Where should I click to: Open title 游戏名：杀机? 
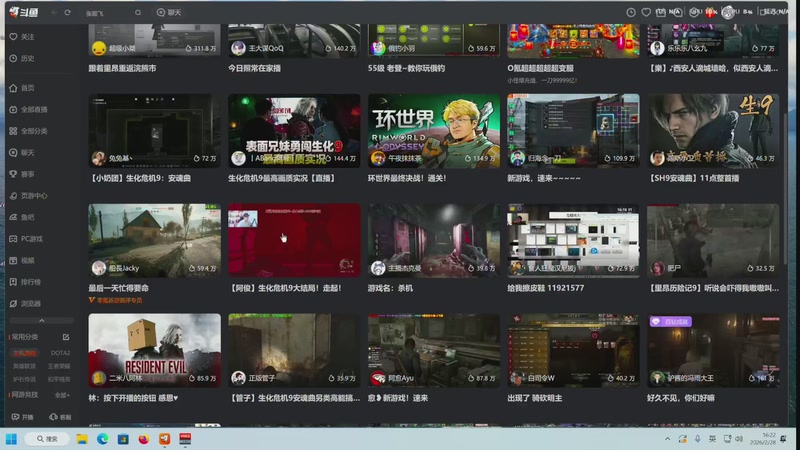390,288
